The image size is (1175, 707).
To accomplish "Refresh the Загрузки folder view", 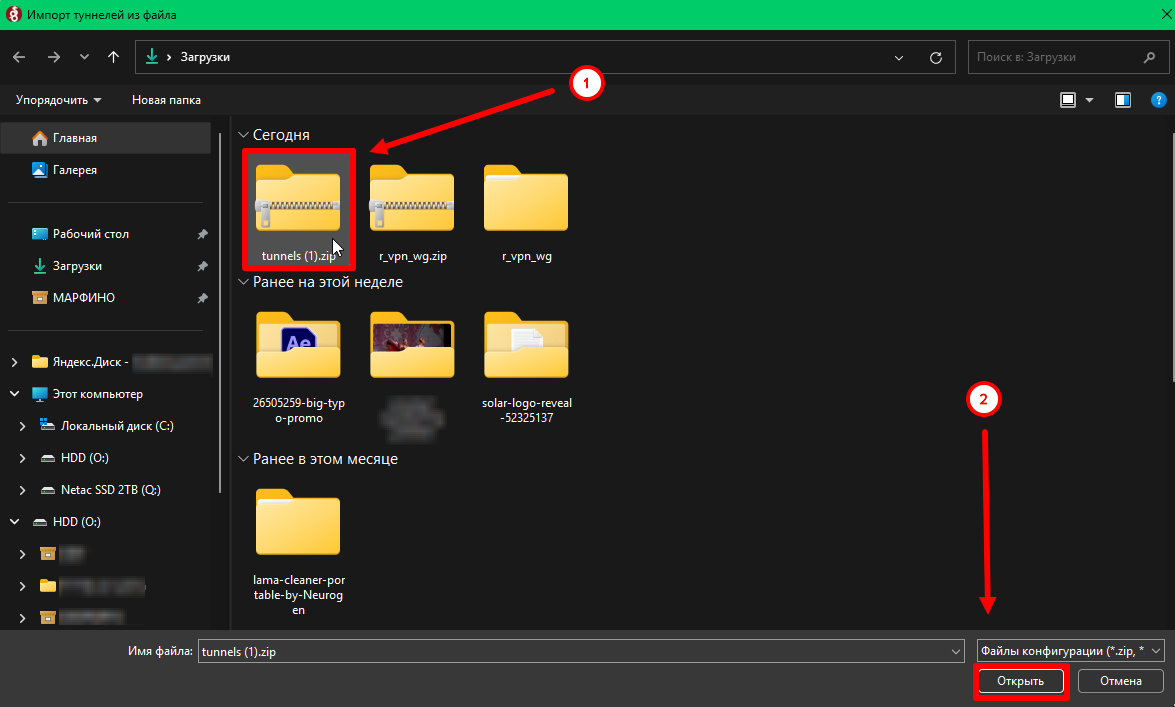I will tap(935, 58).
